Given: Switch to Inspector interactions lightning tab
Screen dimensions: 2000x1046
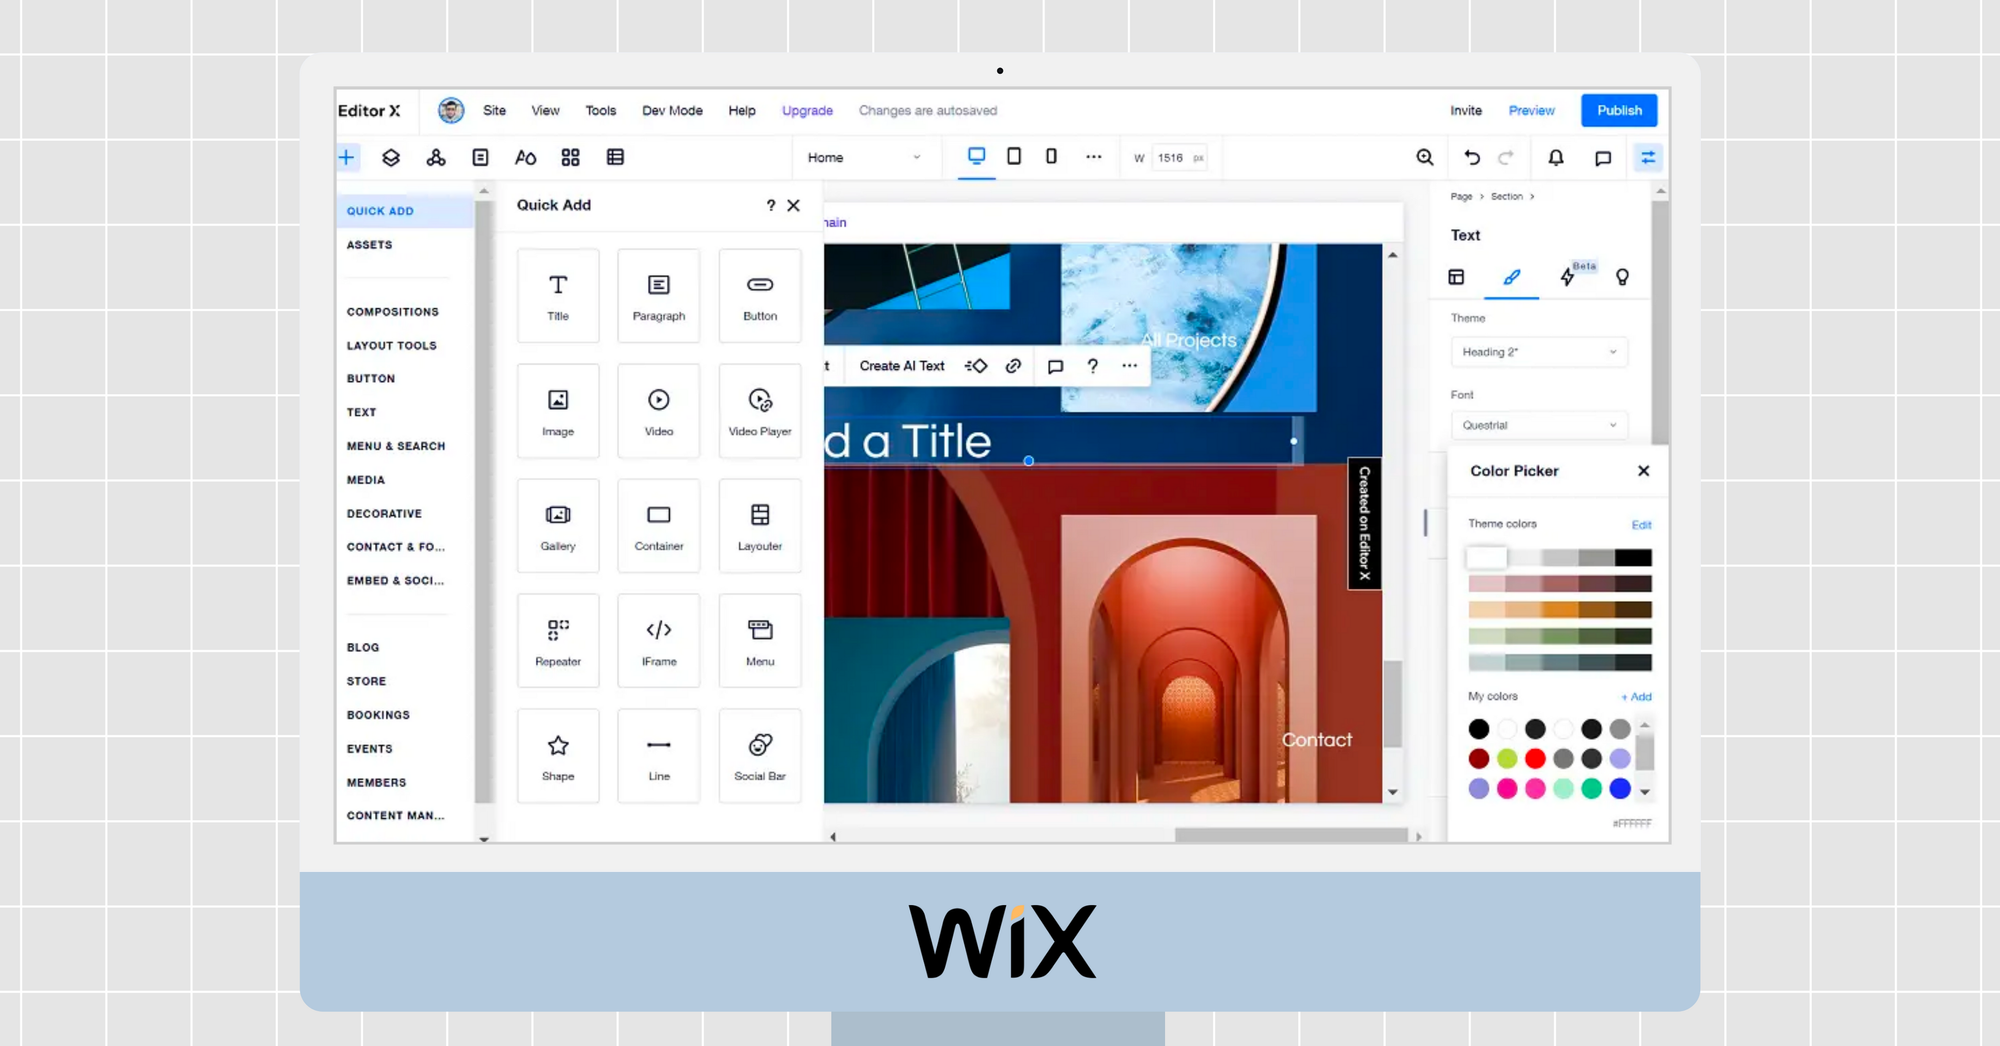Looking at the screenshot, I should (1567, 277).
